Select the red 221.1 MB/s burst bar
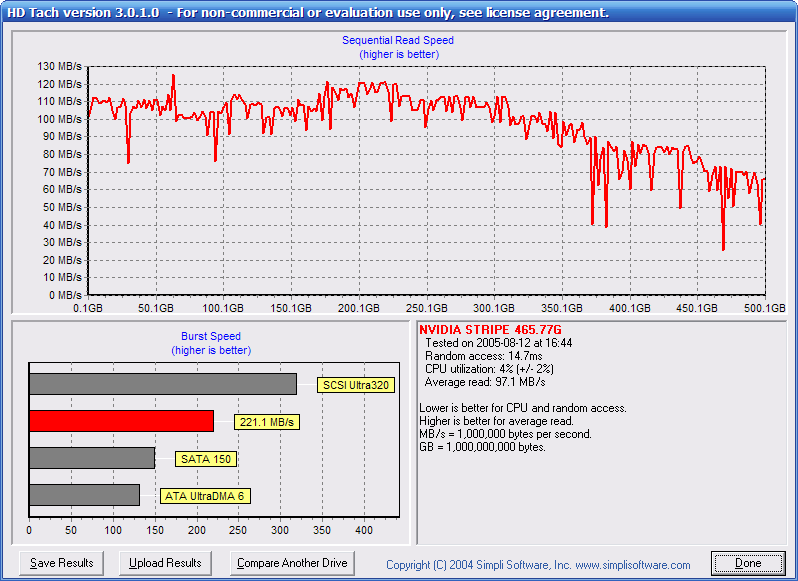The width and height of the screenshot is (798, 581). (x=121, y=421)
